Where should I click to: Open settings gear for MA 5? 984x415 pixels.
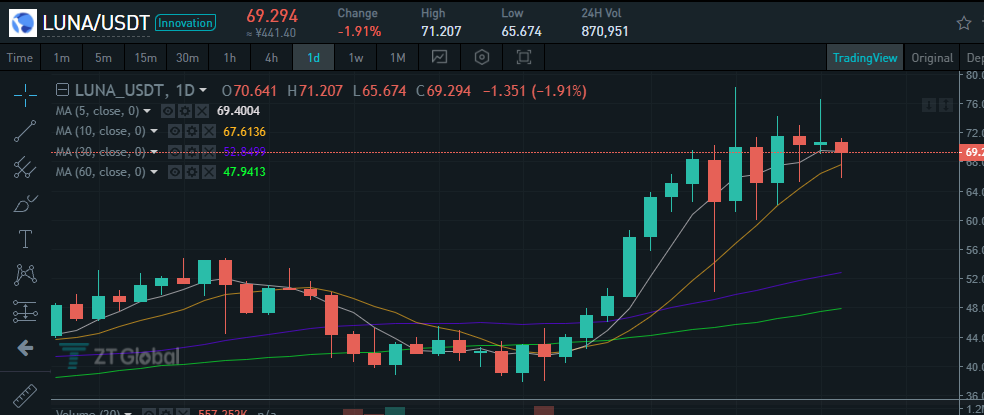coord(184,111)
